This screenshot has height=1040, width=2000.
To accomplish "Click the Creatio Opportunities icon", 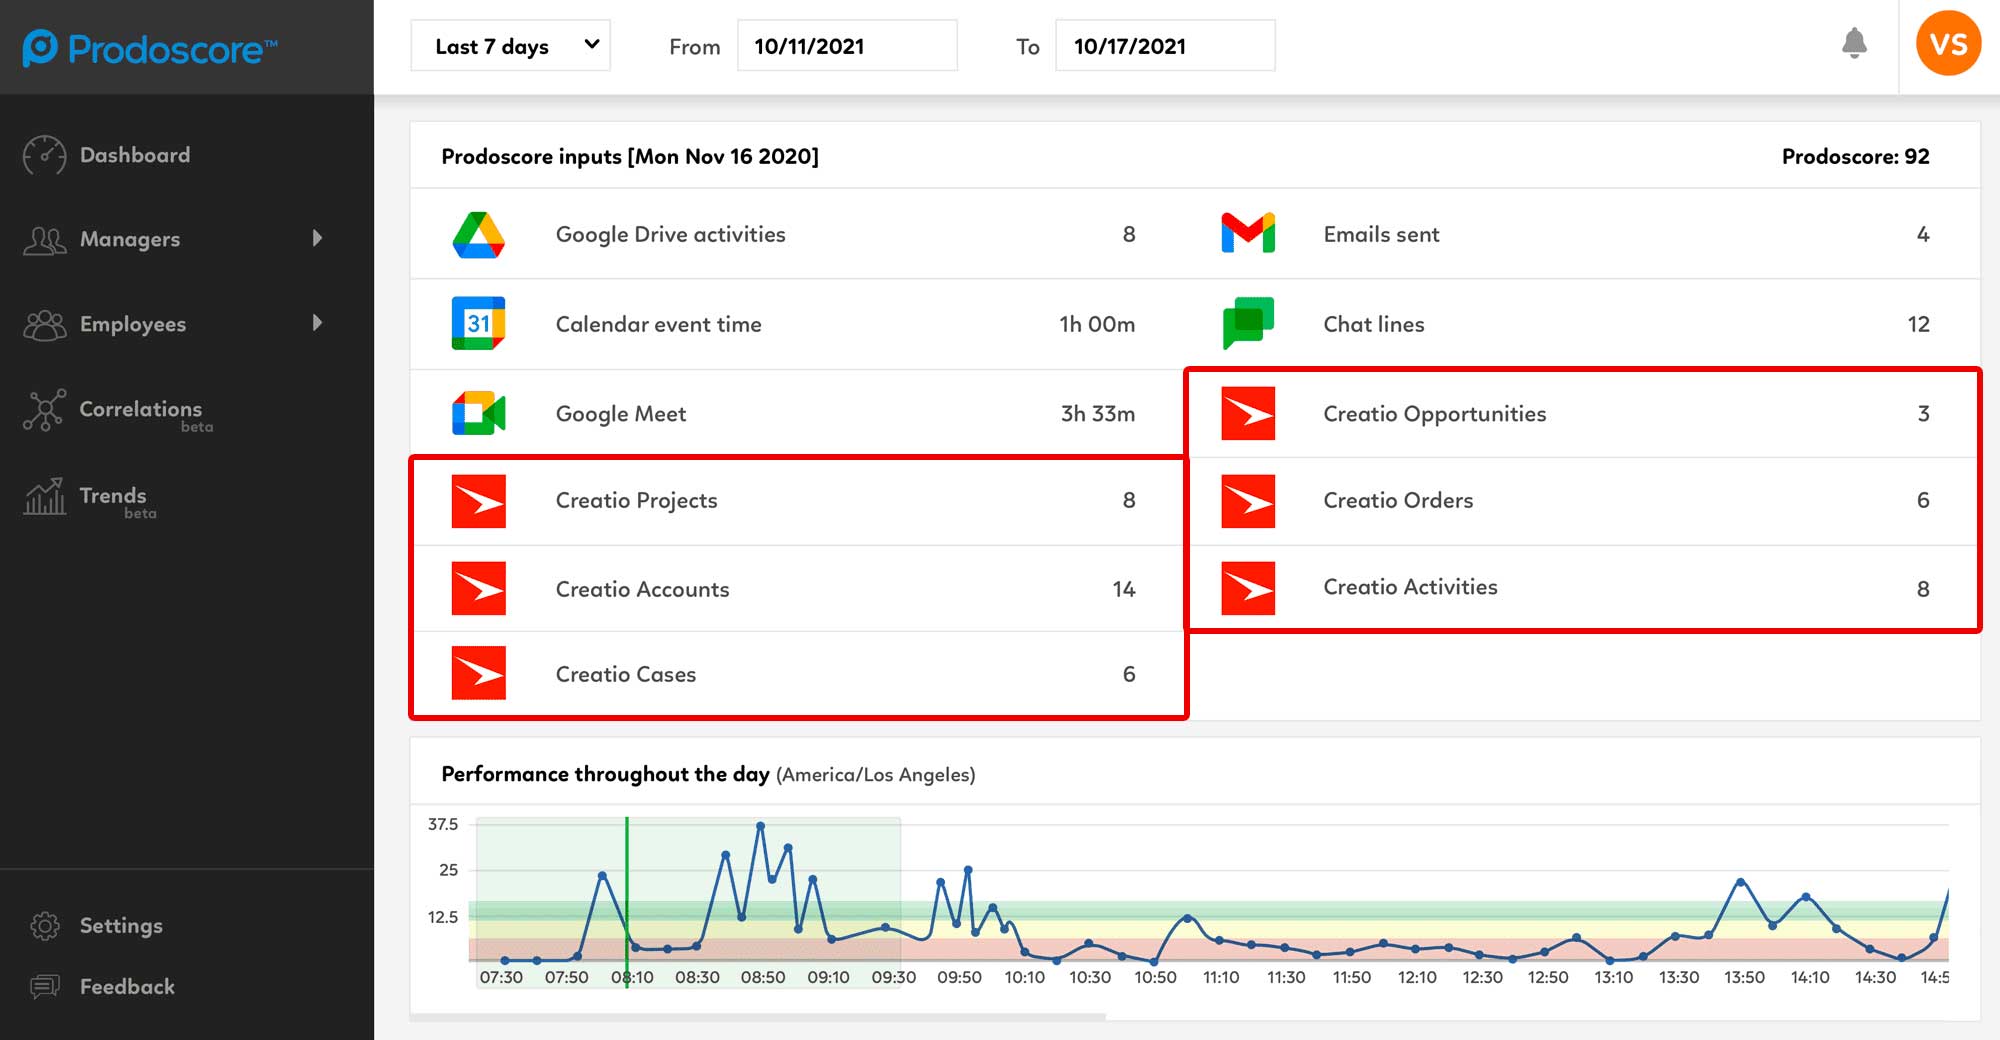I will coord(1248,414).
